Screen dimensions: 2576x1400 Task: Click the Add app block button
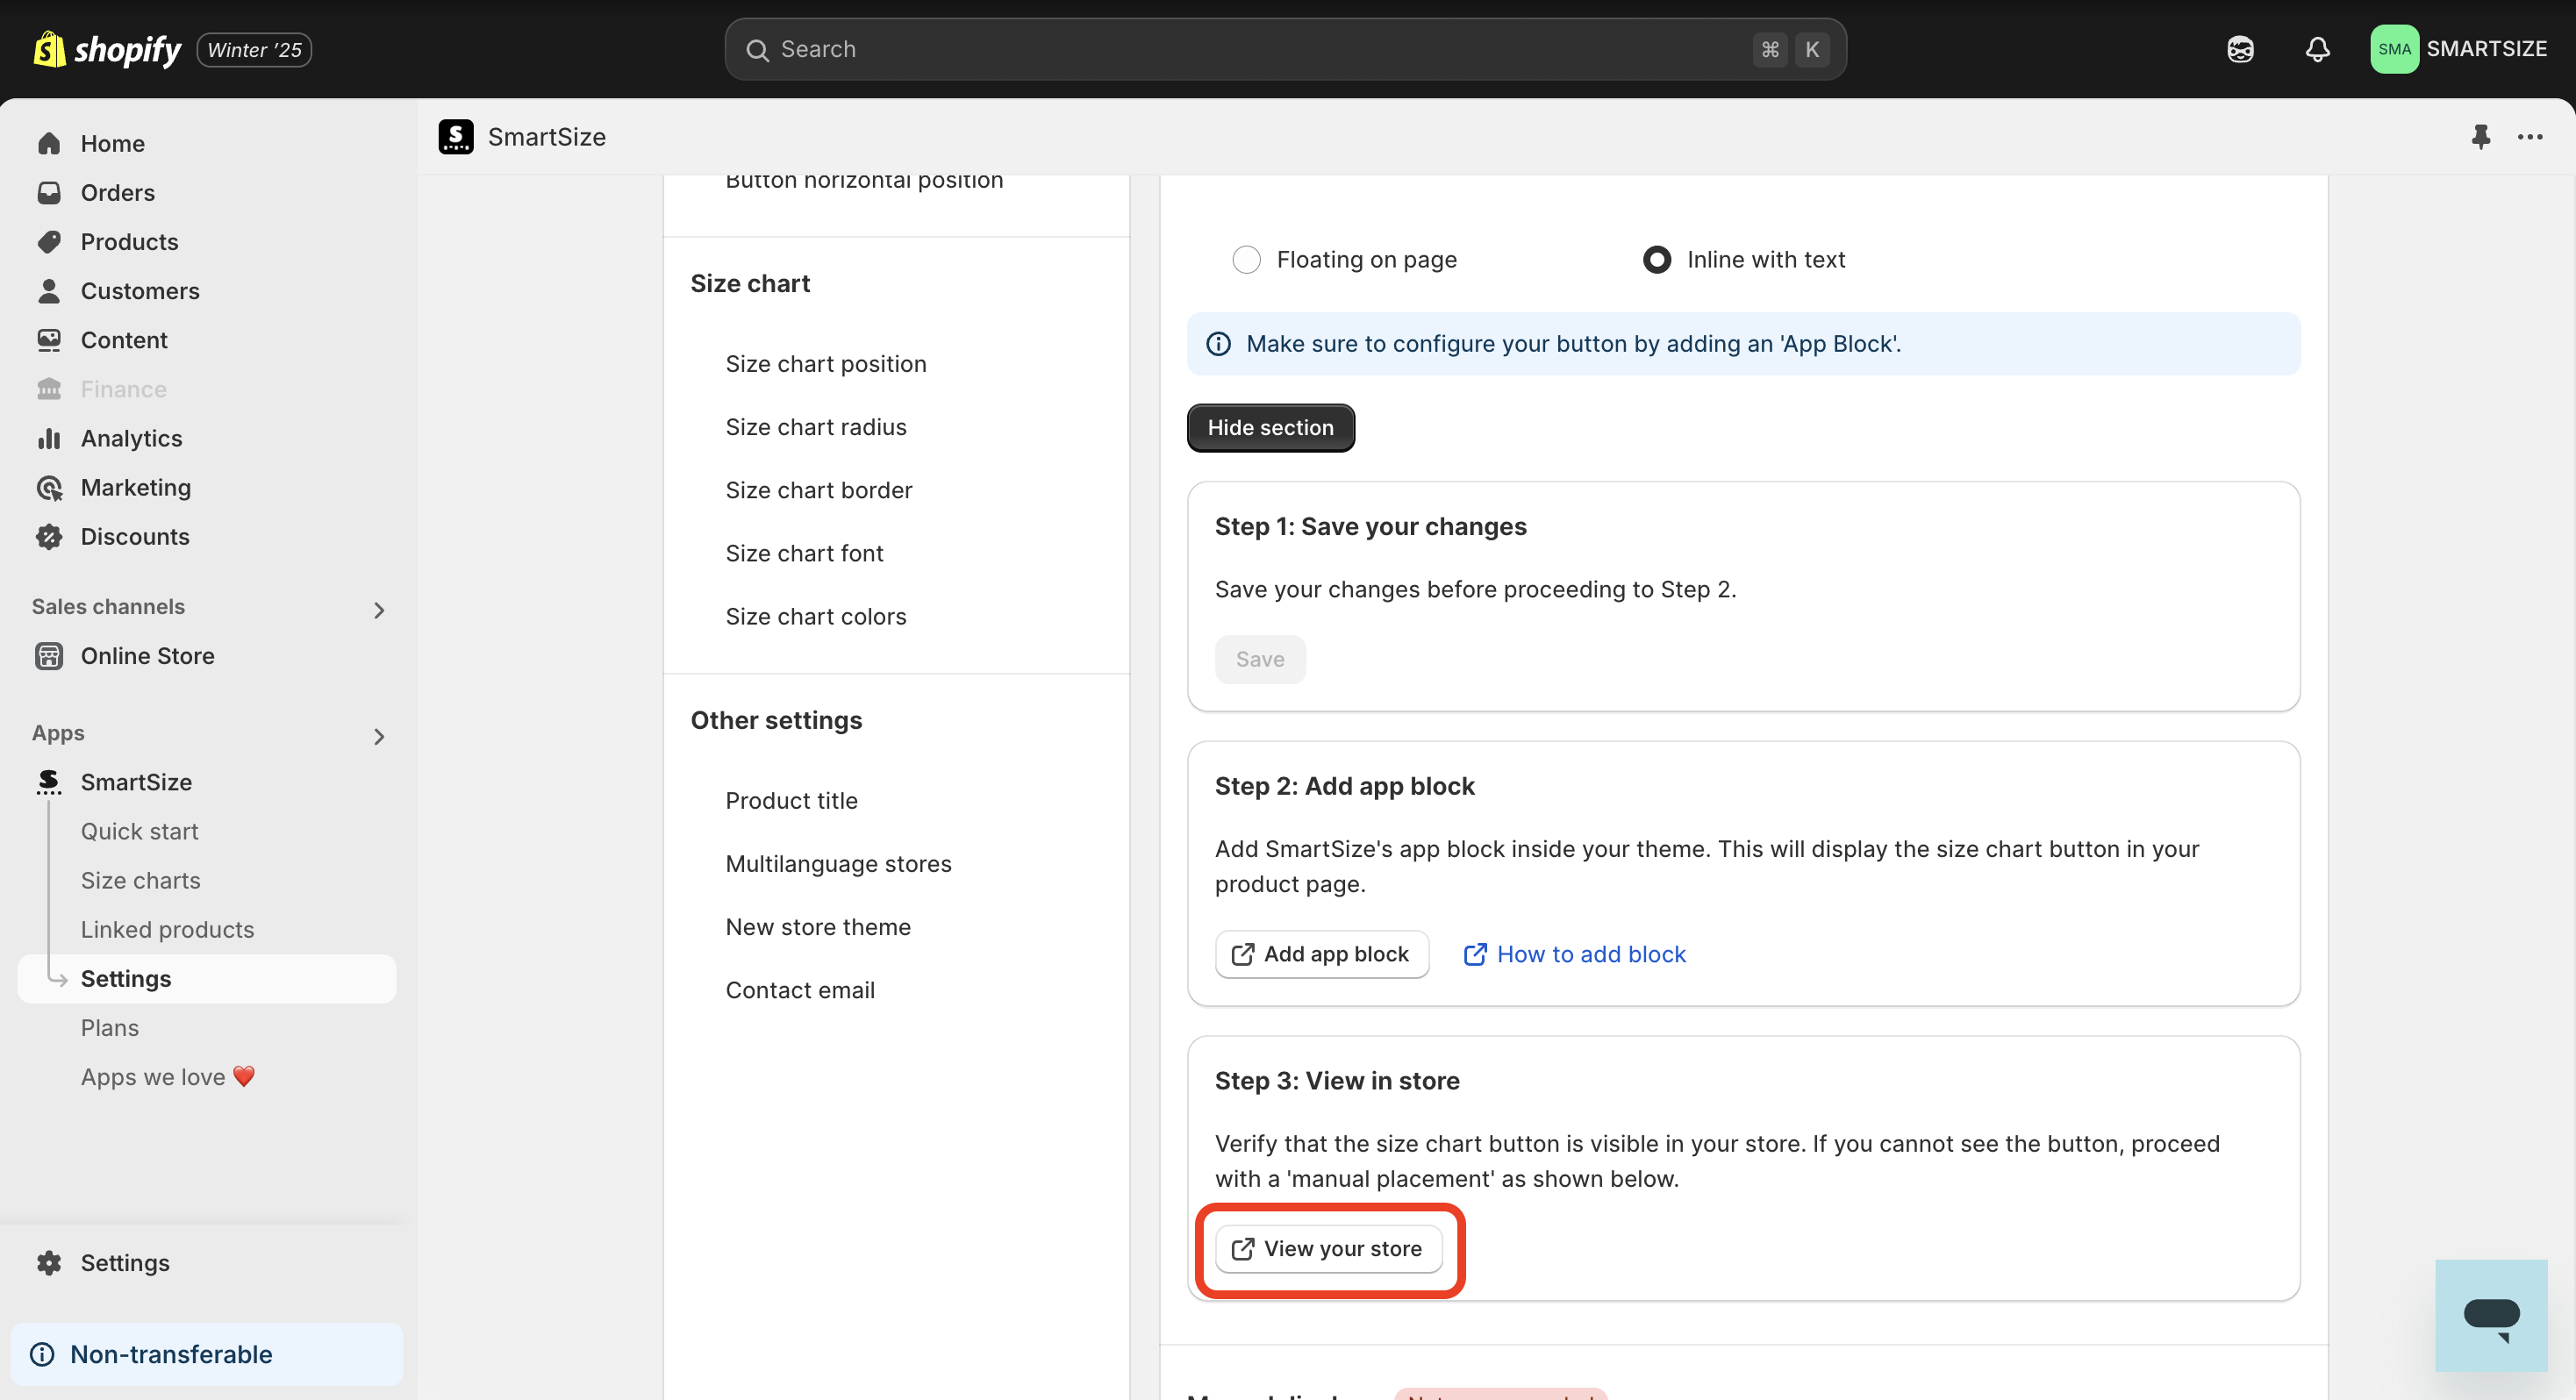coord(1321,954)
